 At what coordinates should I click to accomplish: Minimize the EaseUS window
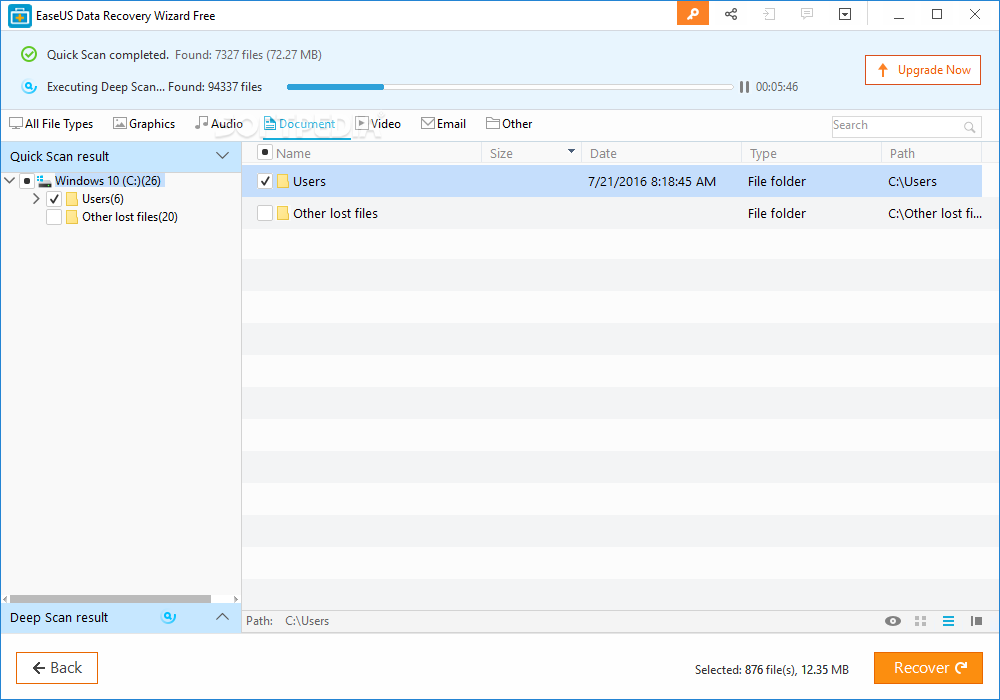tap(899, 14)
